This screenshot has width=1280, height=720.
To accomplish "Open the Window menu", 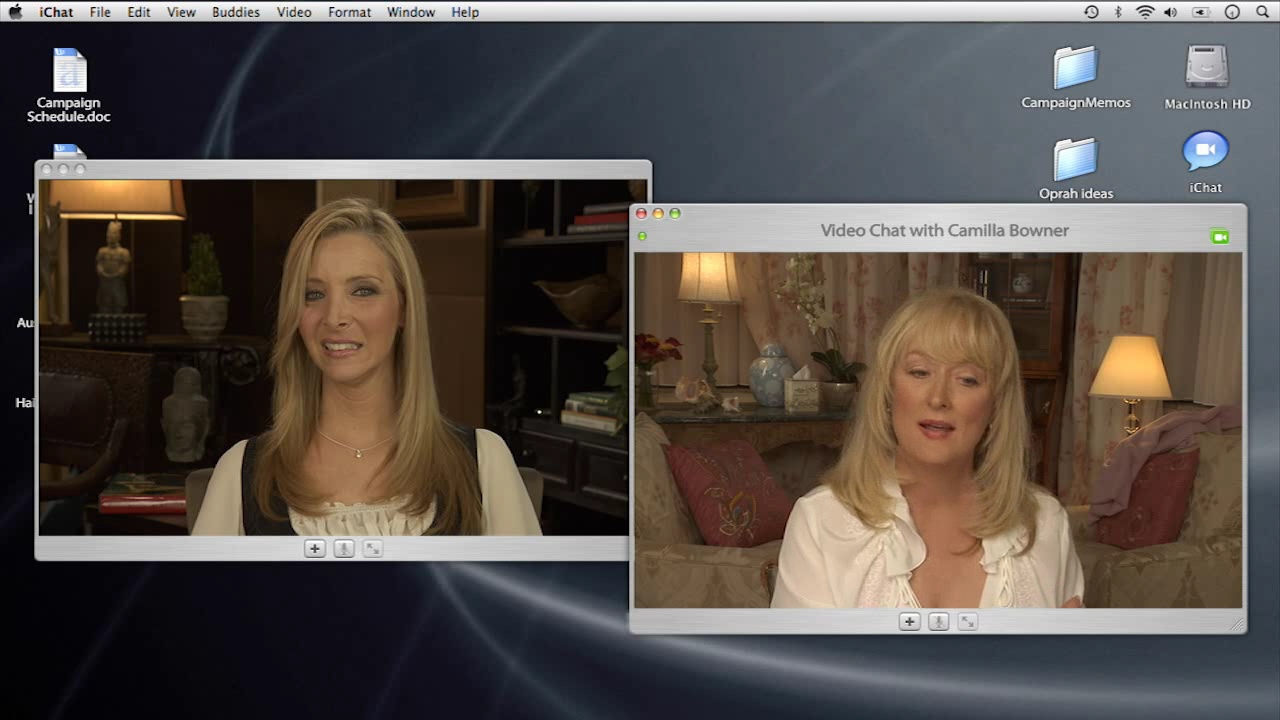I will pyautogui.click(x=411, y=12).
